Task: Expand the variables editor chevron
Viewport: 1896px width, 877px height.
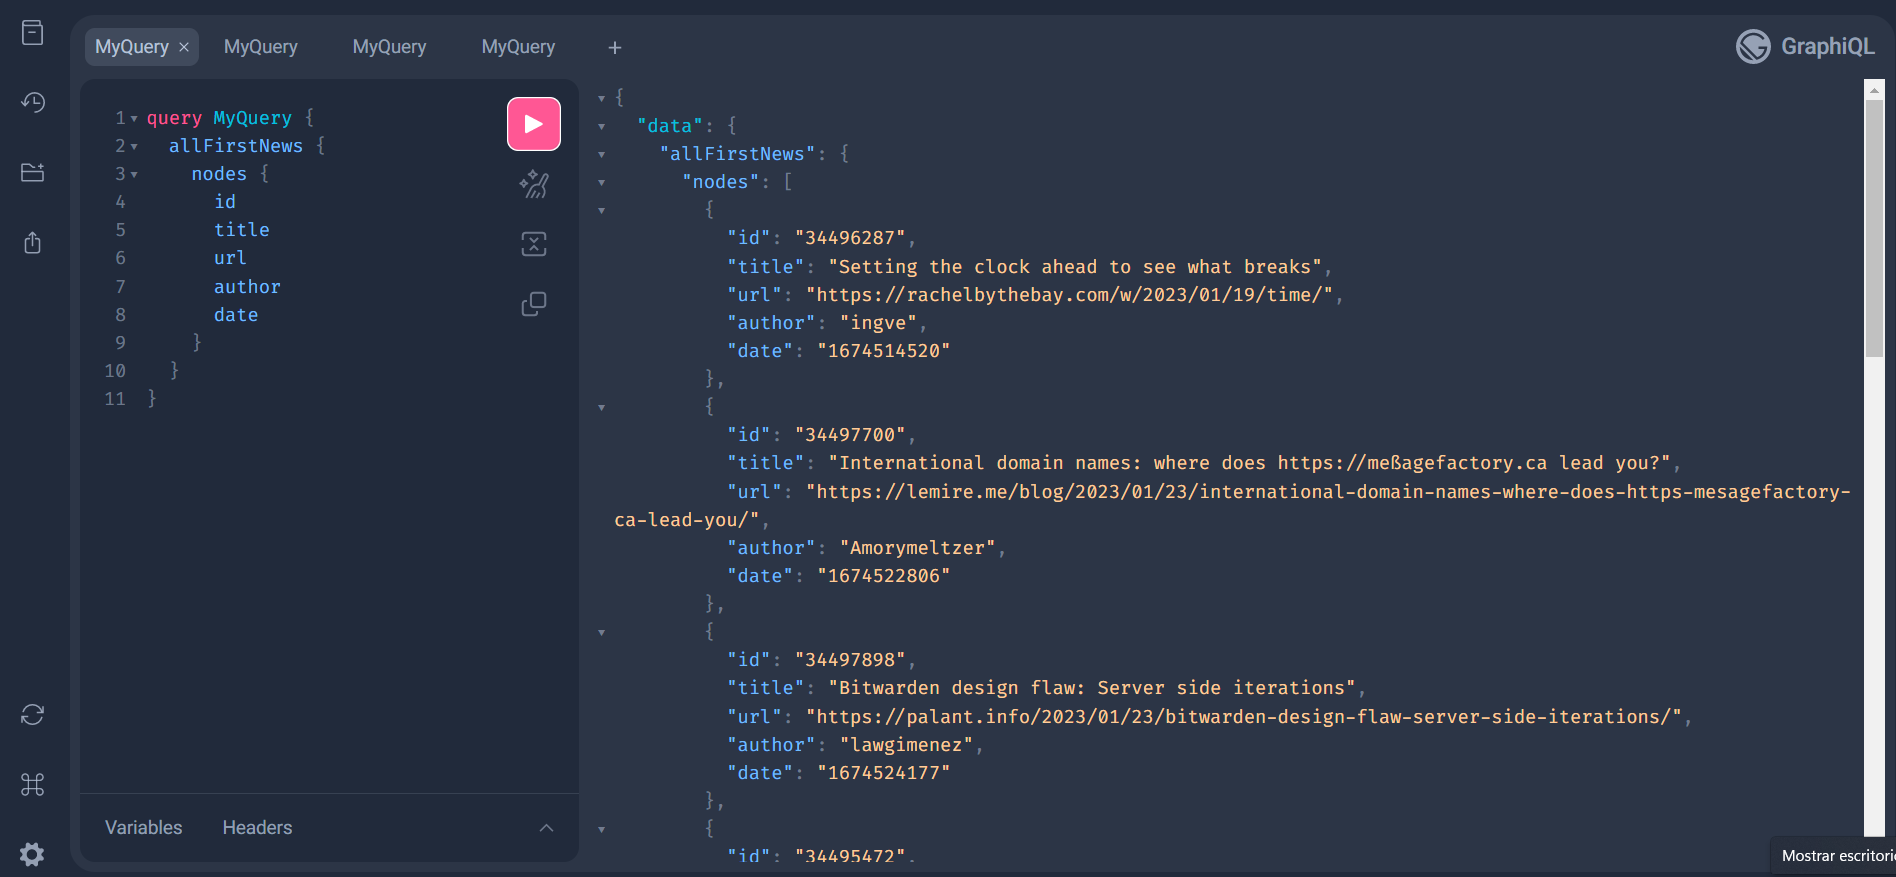Action: (546, 828)
